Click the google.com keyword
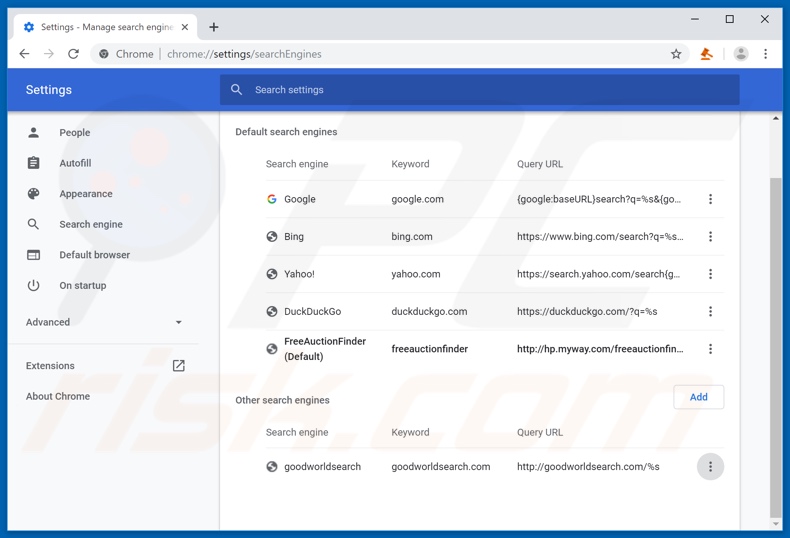This screenshot has height=538, width=790. (x=418, y=199)
